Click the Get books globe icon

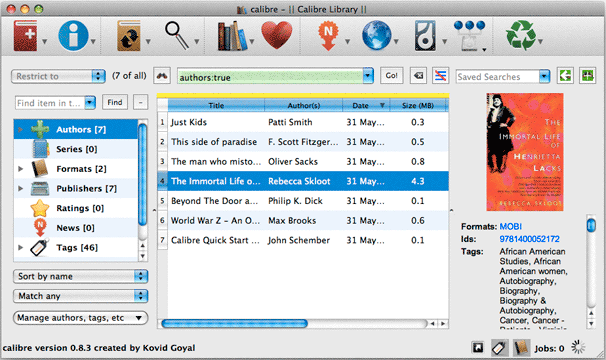376,36
